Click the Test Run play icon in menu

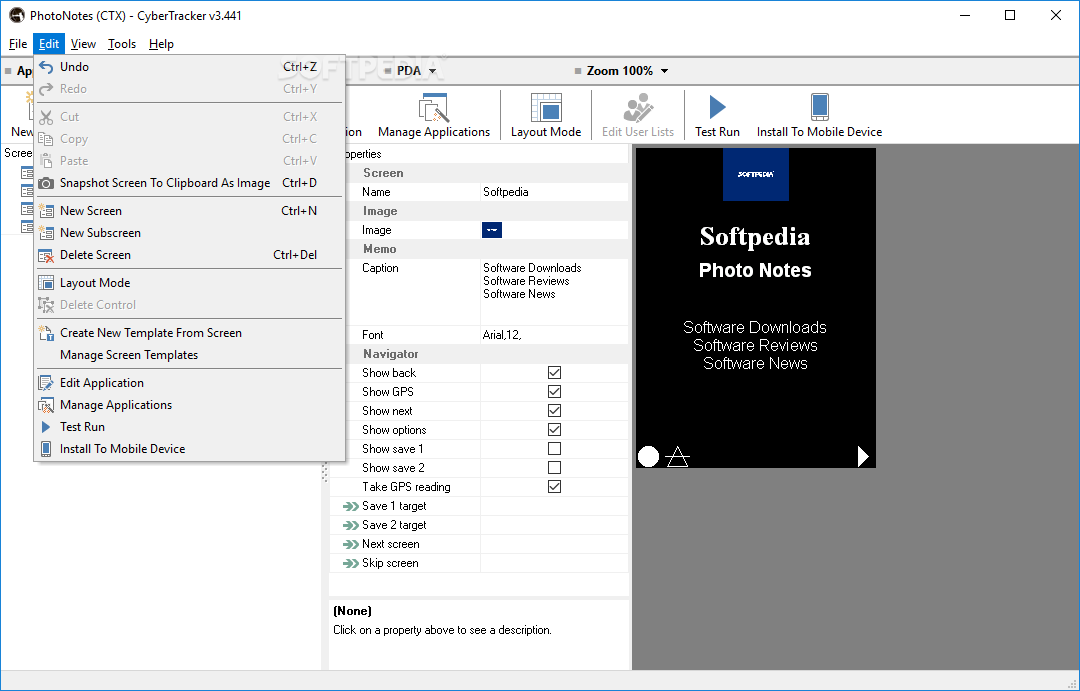click(x=46, y=427)
